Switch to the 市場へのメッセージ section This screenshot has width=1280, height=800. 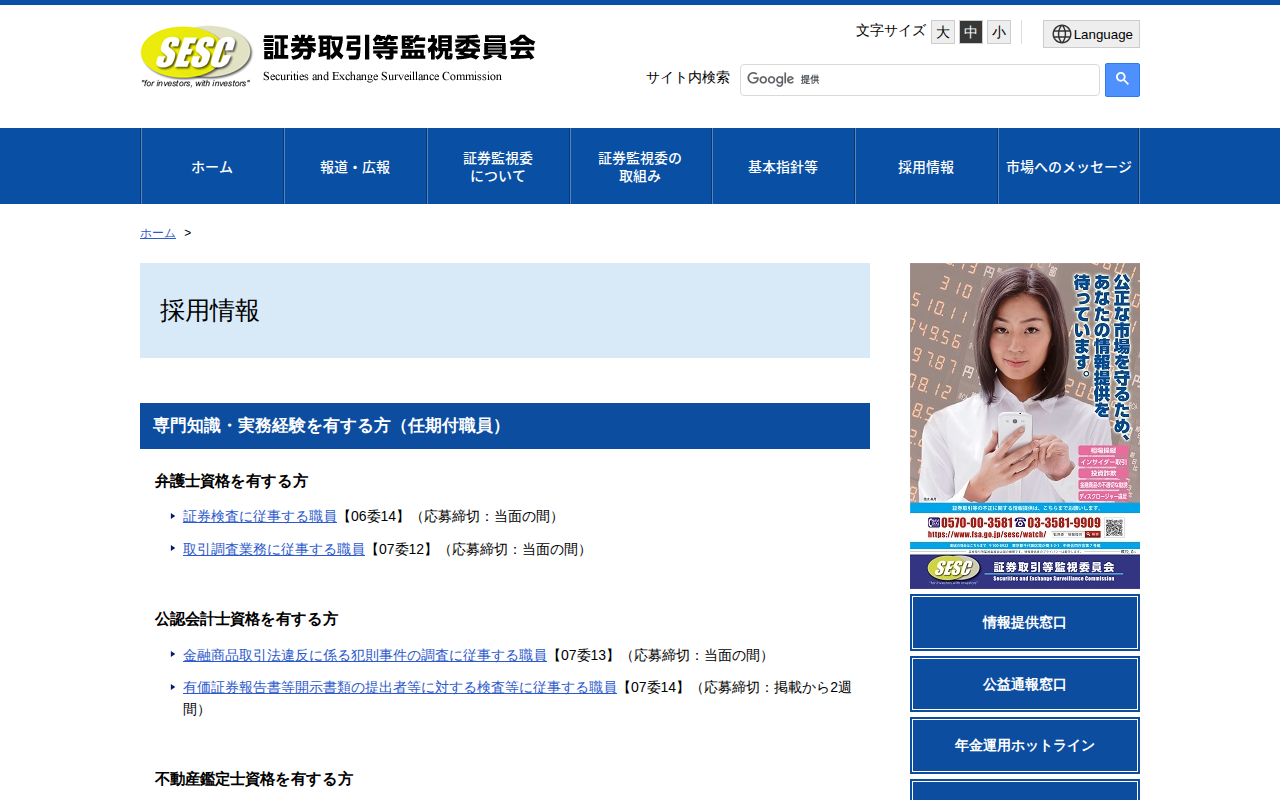pyautogui.click(x=1068, y=166)
